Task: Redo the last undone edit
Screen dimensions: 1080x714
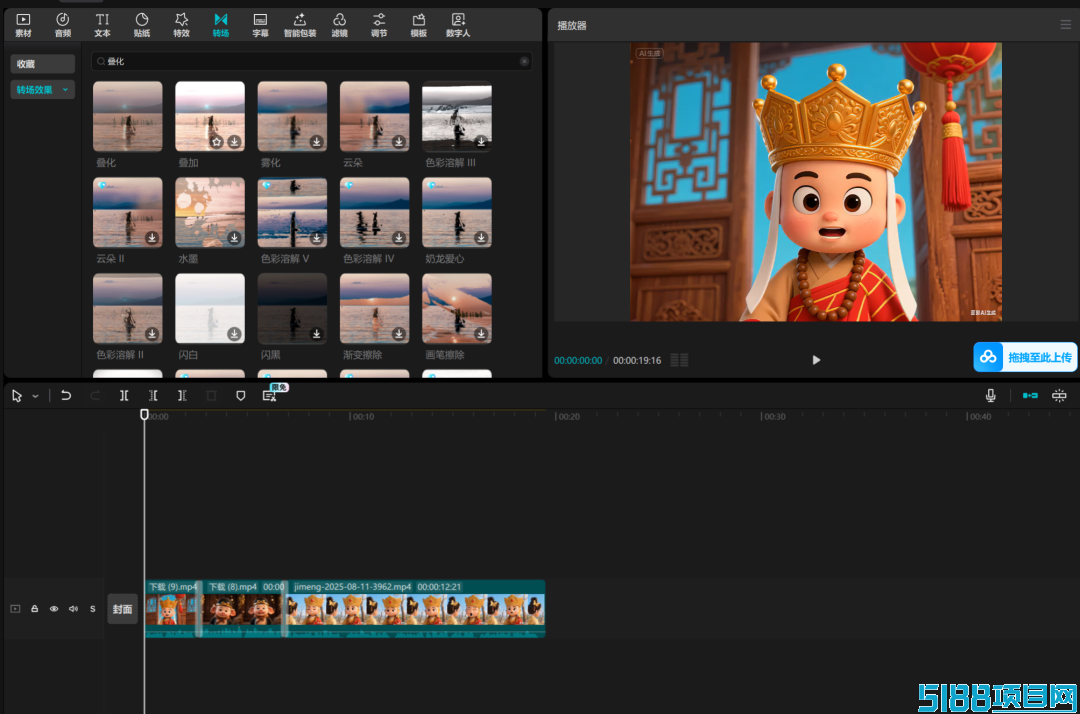Action: [x=95, y=395]
